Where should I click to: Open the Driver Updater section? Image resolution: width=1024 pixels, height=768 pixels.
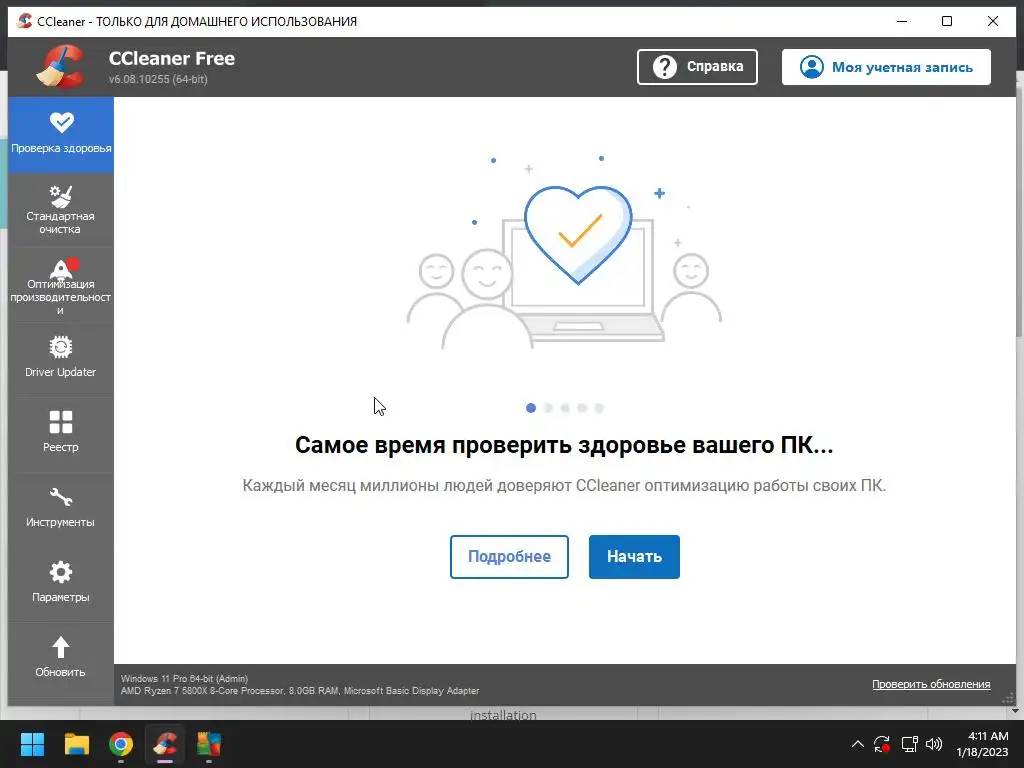click(x=61, y=359)
